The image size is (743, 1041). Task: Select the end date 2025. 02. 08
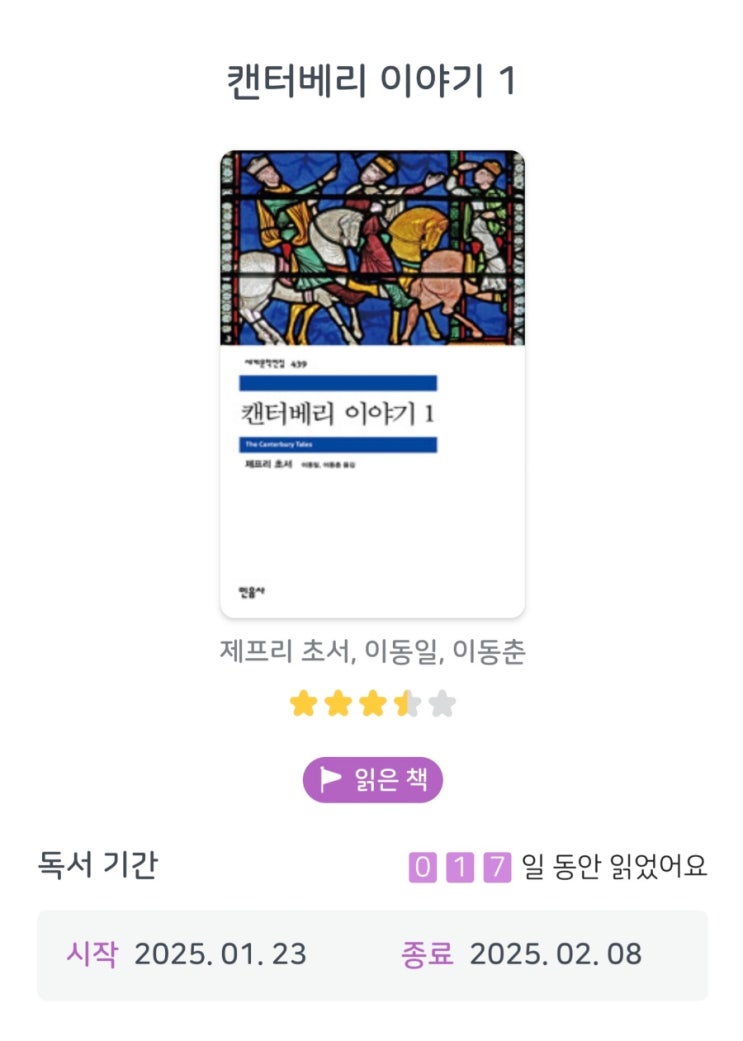point(556,954)
